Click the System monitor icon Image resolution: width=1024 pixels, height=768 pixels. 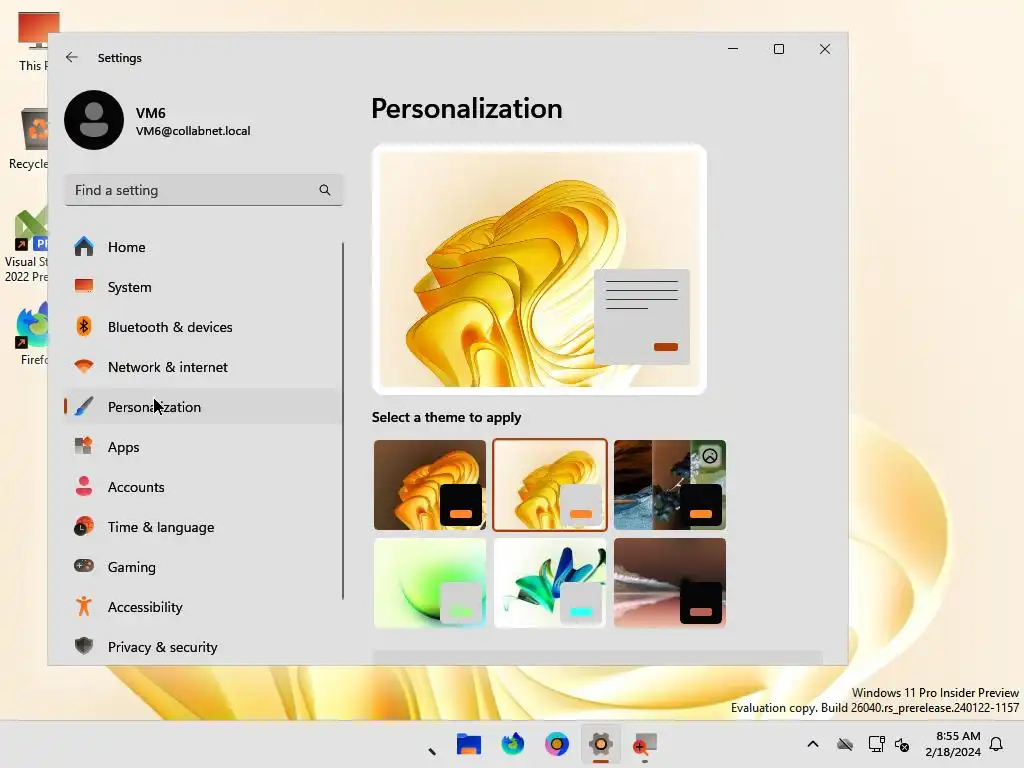pos(84,286)
